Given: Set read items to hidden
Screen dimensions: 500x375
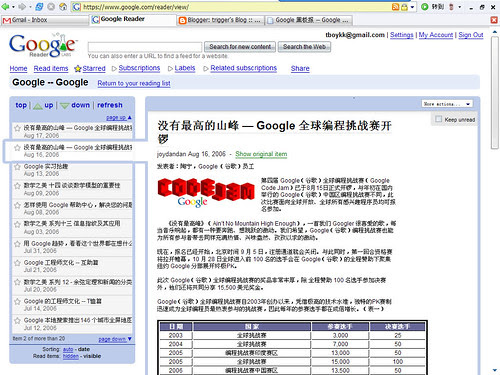Looking at the screenshot, I should tap(71, 356).
